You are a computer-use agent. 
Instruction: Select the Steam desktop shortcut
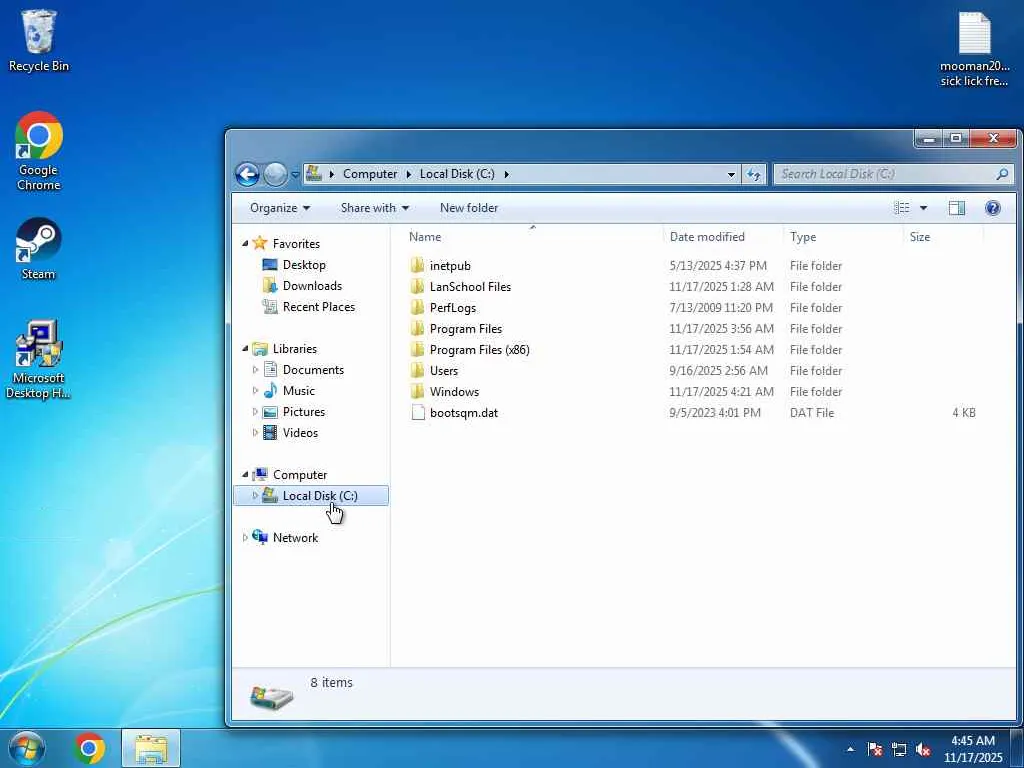pyautogui.click(x=39, y=249)
